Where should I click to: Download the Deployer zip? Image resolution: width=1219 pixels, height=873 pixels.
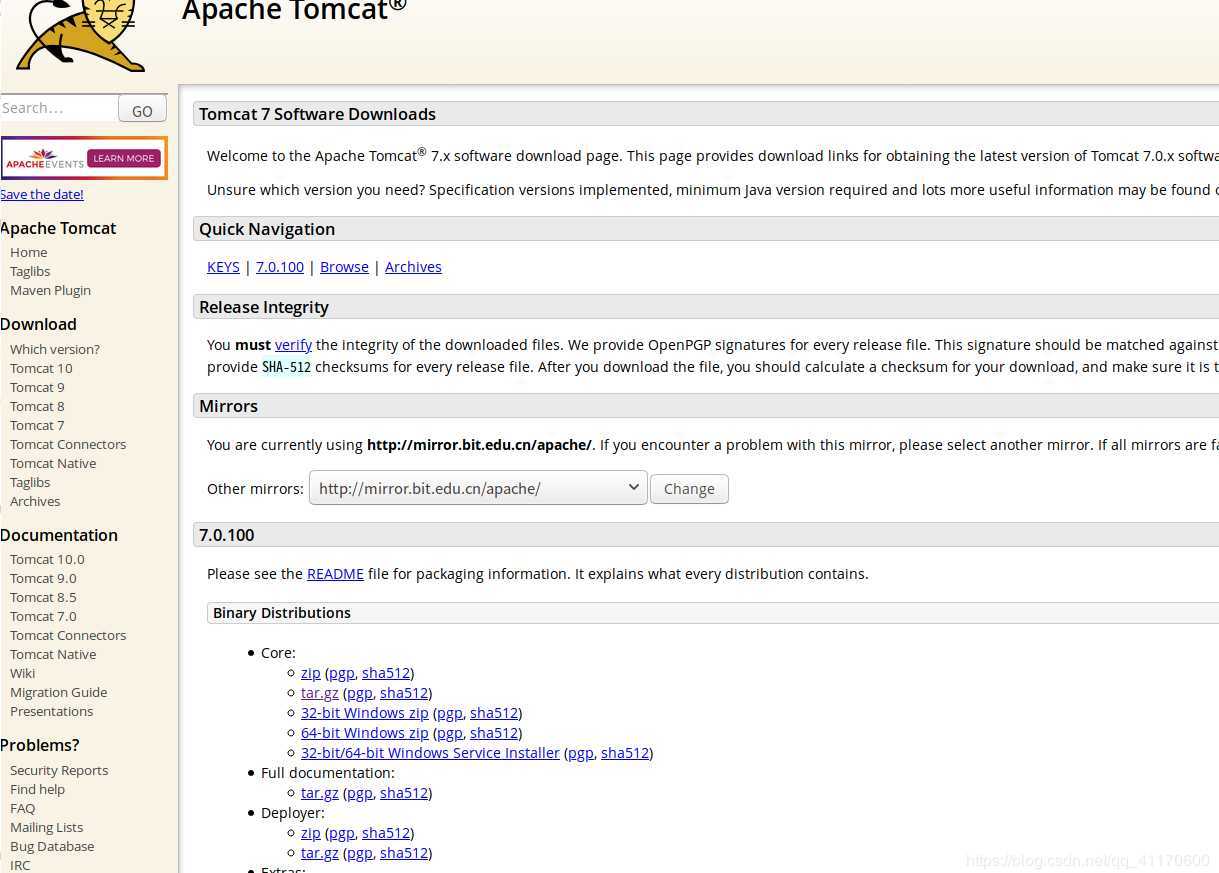[x=311, y=833]
